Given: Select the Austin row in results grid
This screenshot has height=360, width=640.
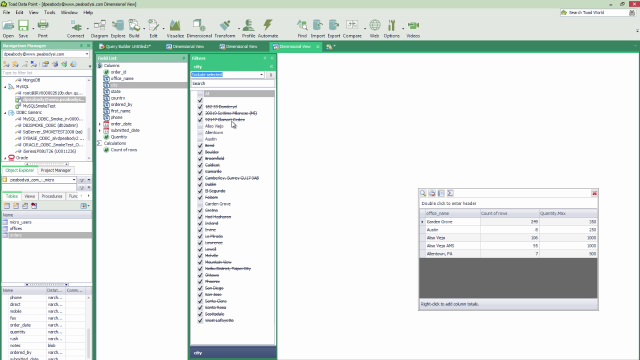Looking at the screenshot, I should click(508, 230).
